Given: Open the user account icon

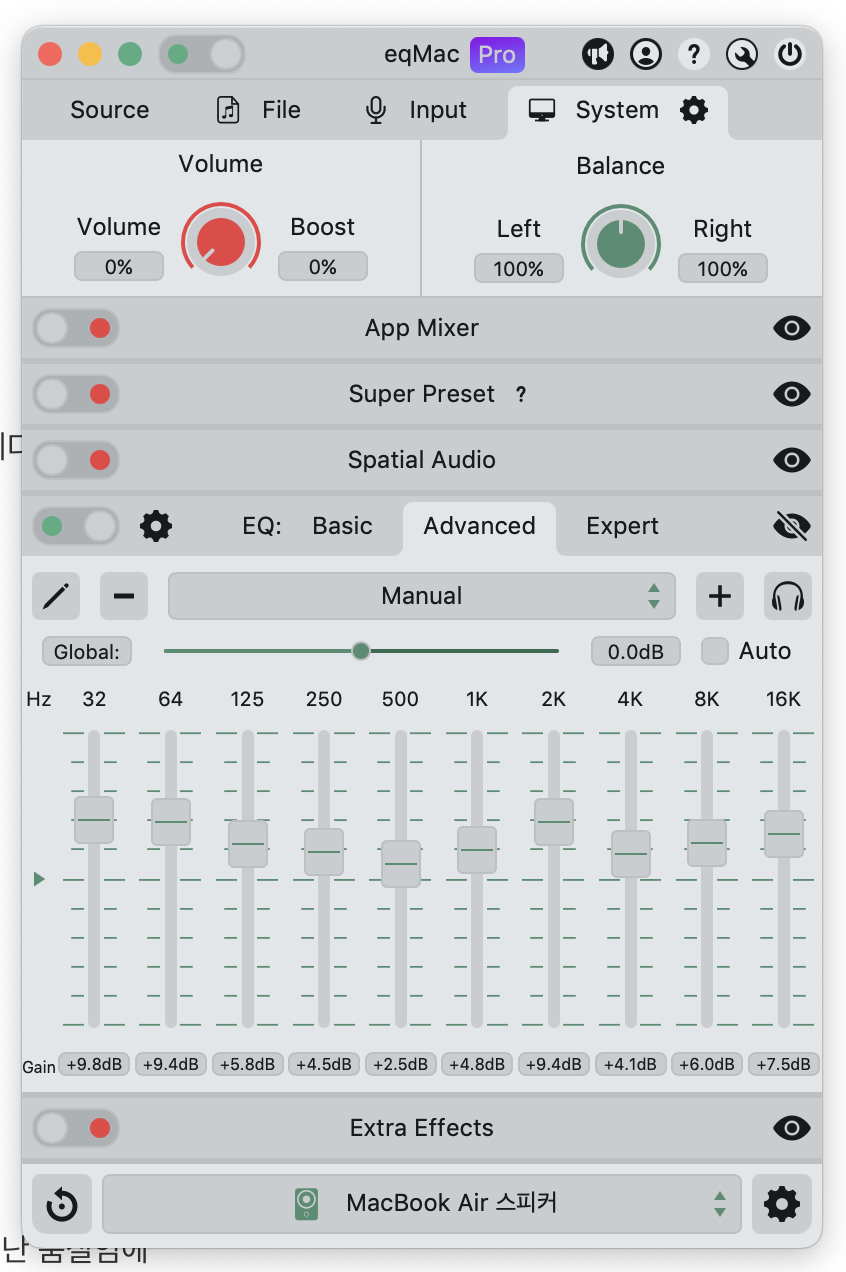Looking at the screenshot, I should [646, 54].
